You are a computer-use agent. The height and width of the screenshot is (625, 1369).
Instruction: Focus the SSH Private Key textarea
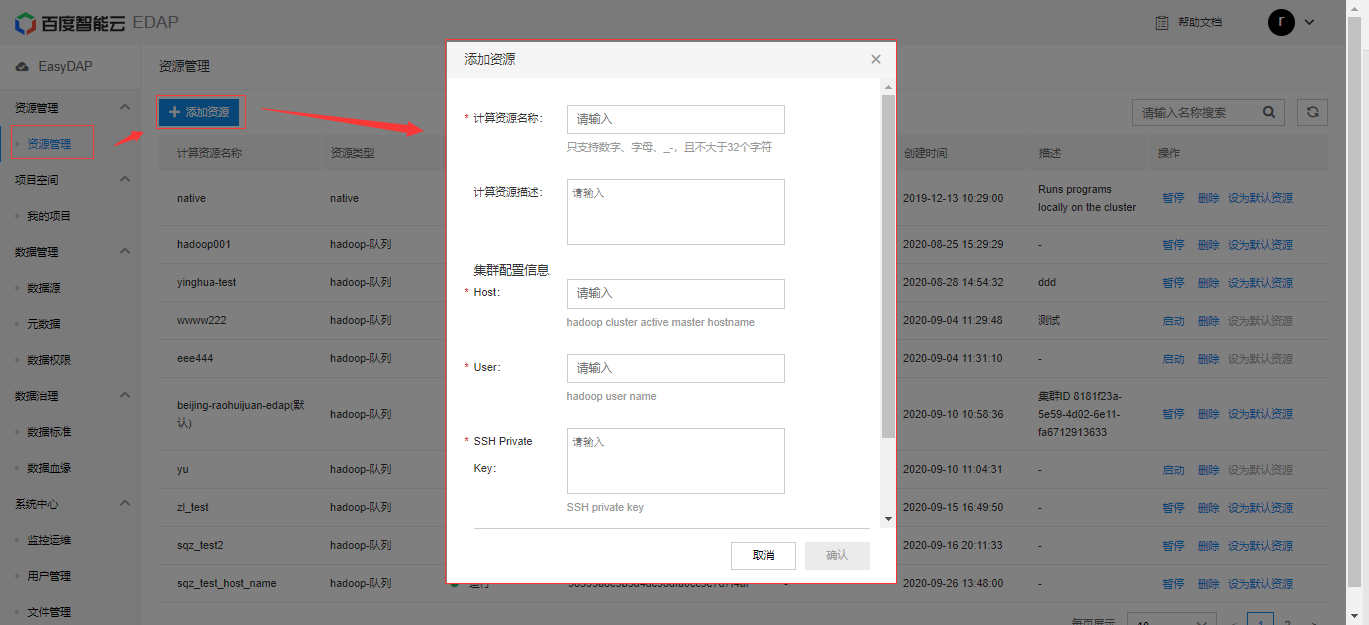(x=675, y=461)
